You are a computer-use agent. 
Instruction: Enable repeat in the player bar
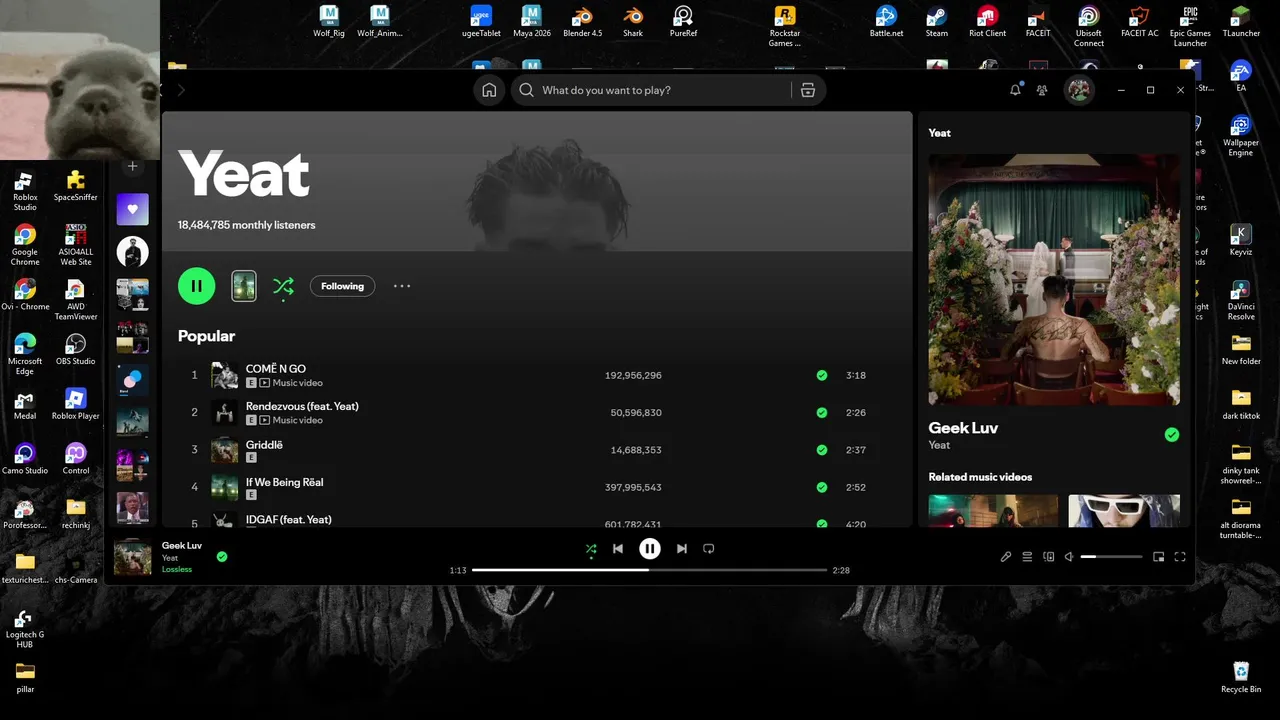pyautogui.click(x=709, y=549)
